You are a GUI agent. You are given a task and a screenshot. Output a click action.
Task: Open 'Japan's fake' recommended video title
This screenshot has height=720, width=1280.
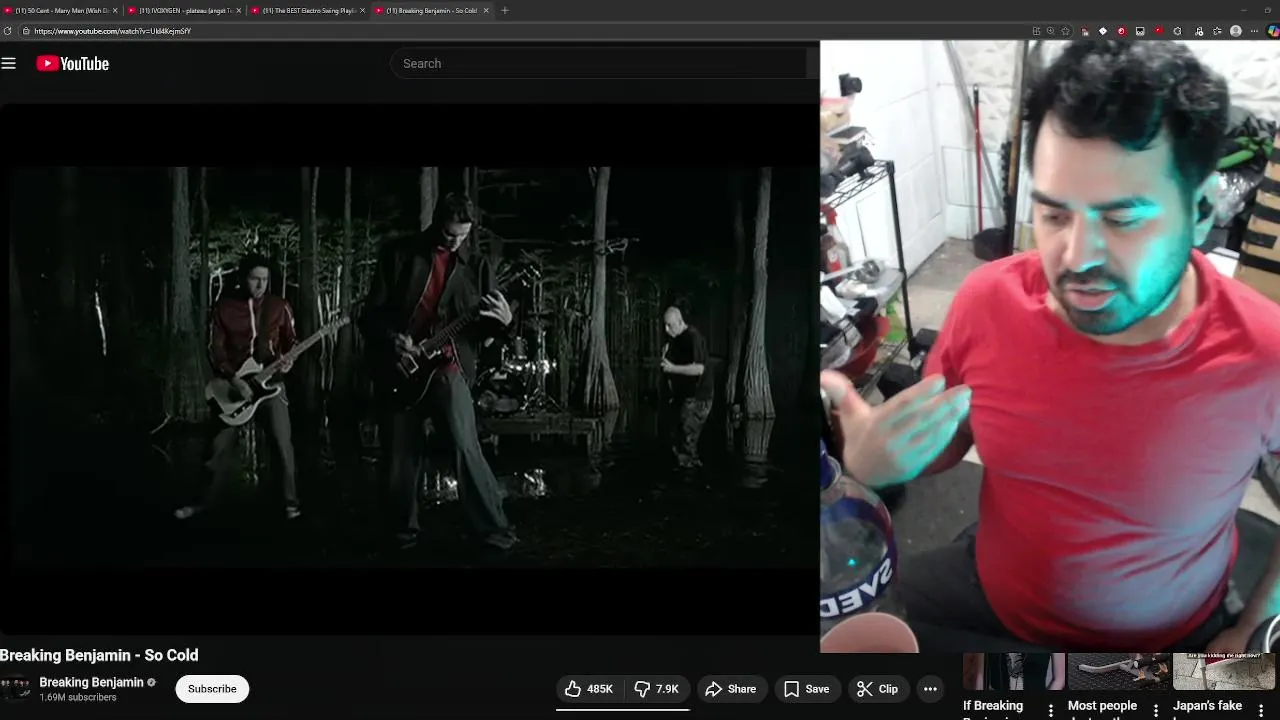(1207, 706)
